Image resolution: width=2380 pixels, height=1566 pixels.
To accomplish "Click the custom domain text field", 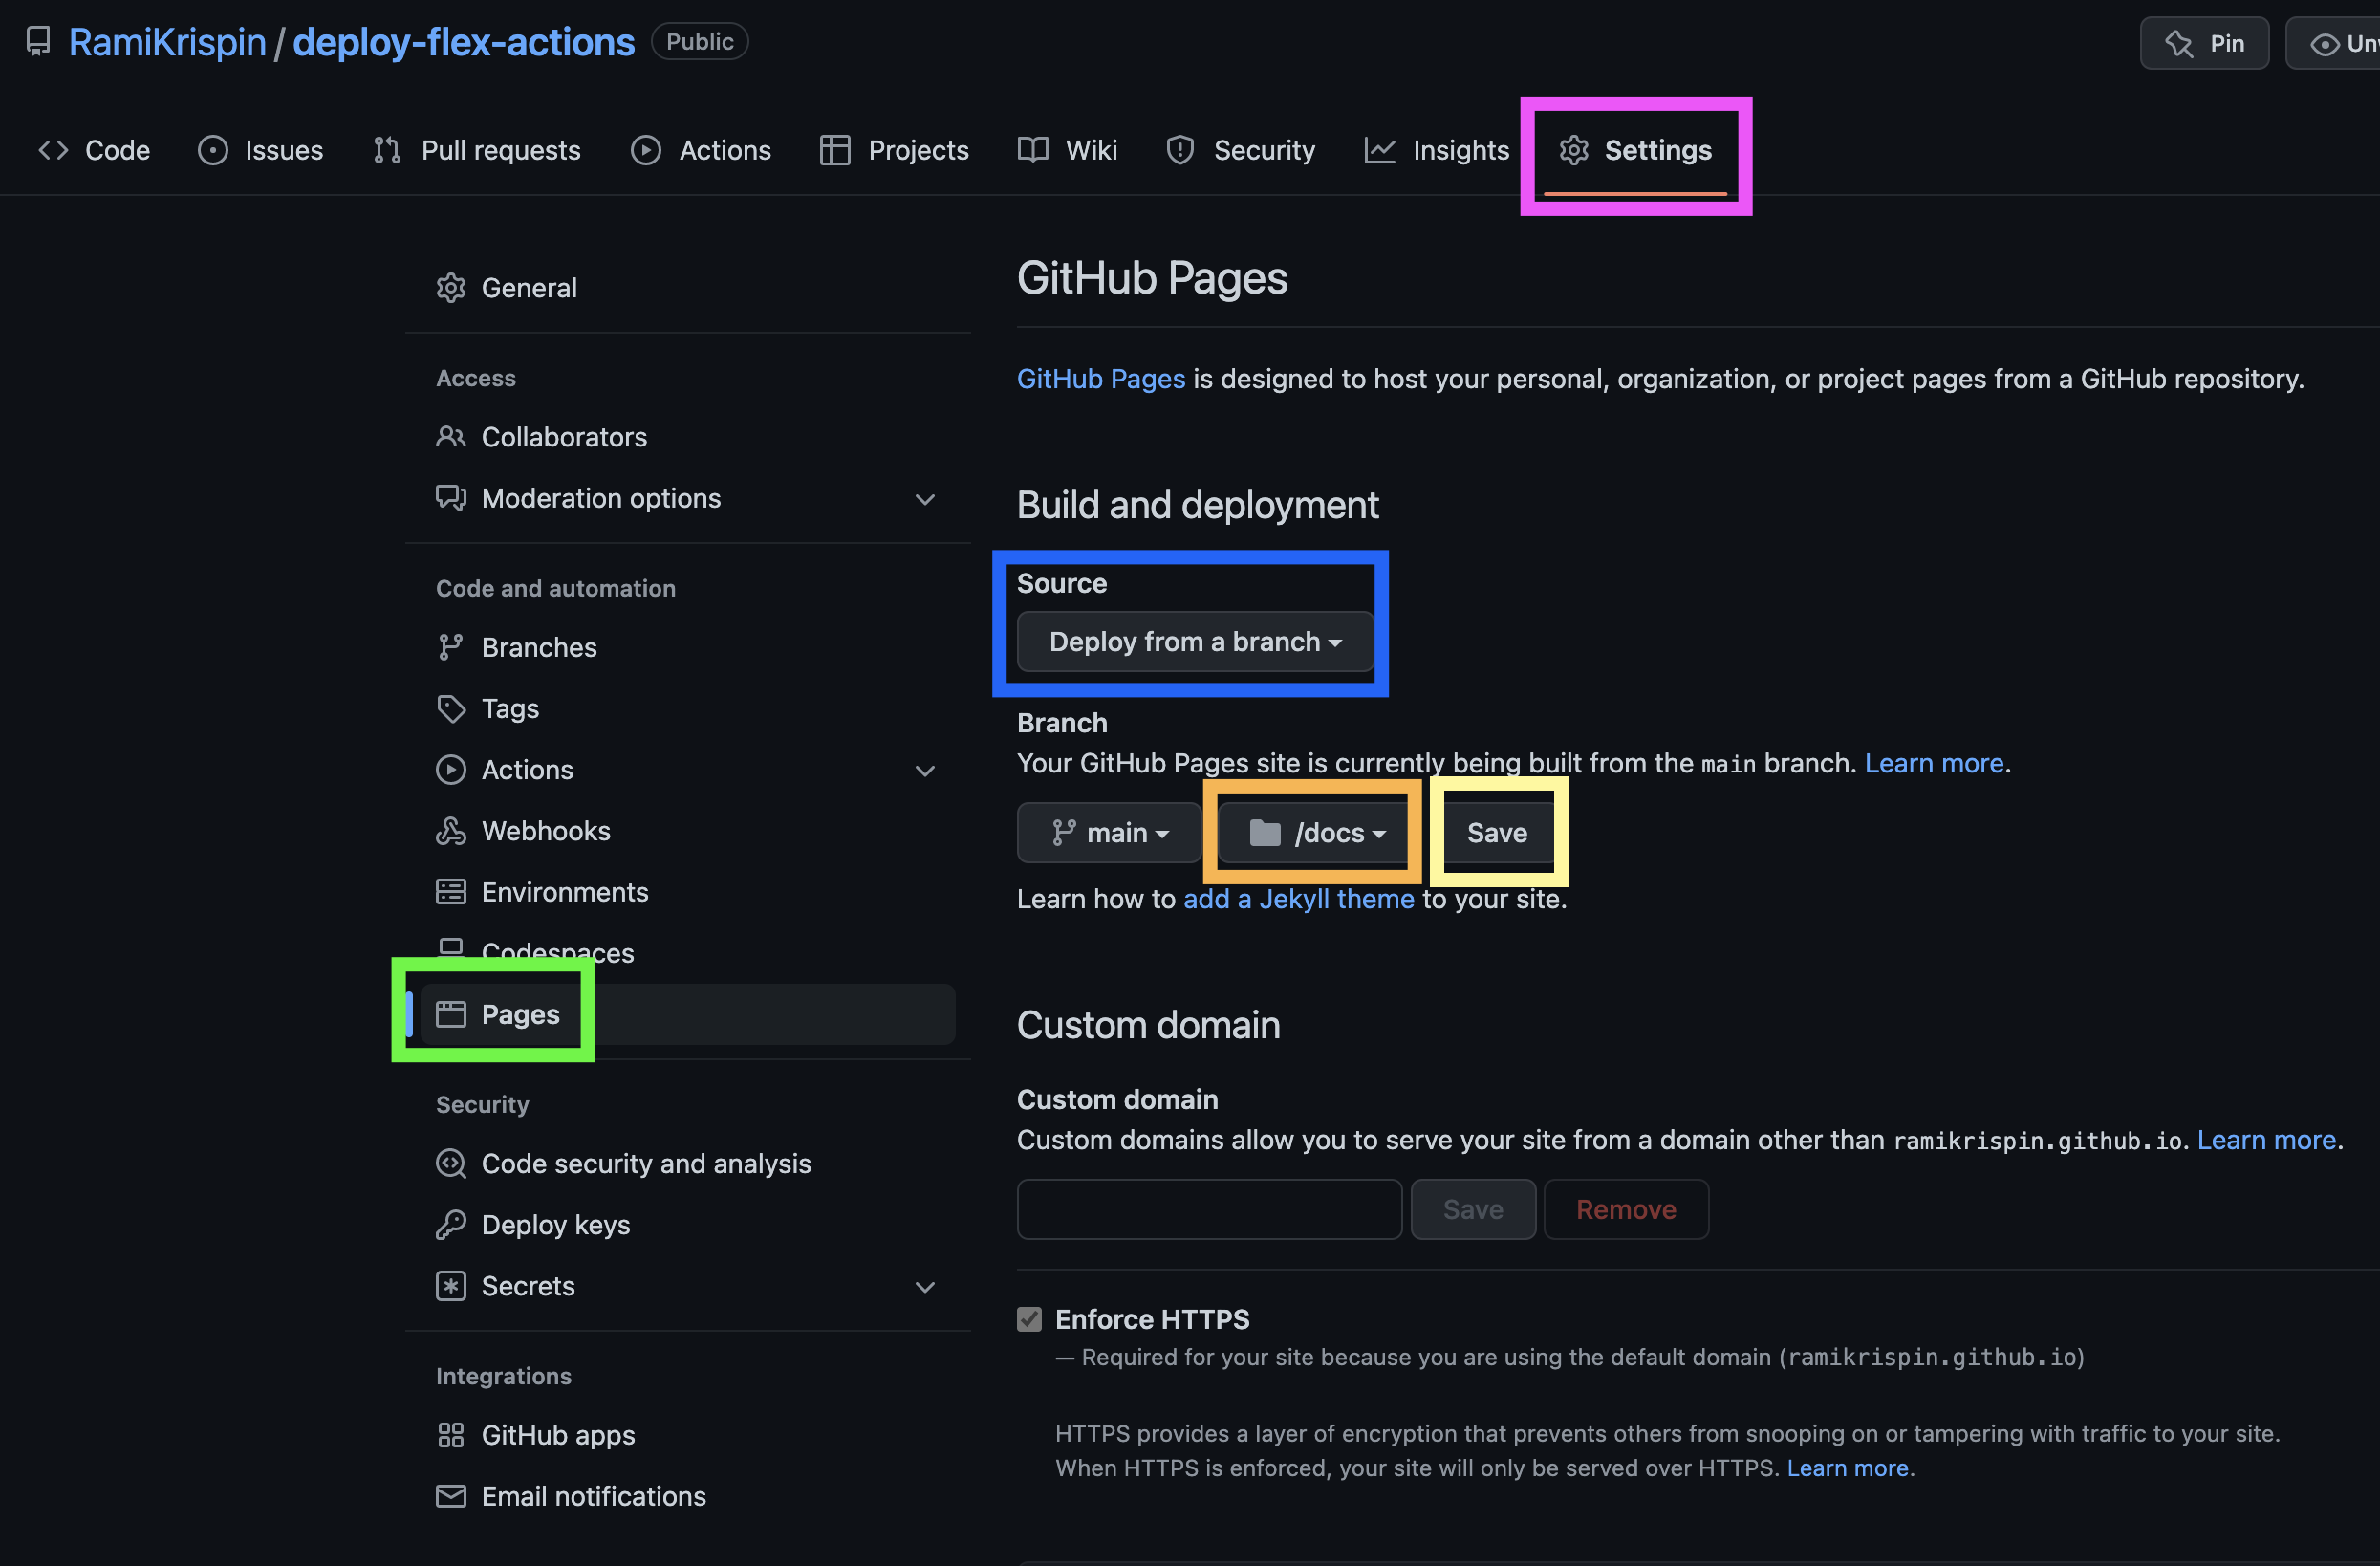I will [x=1209, y=1209].
